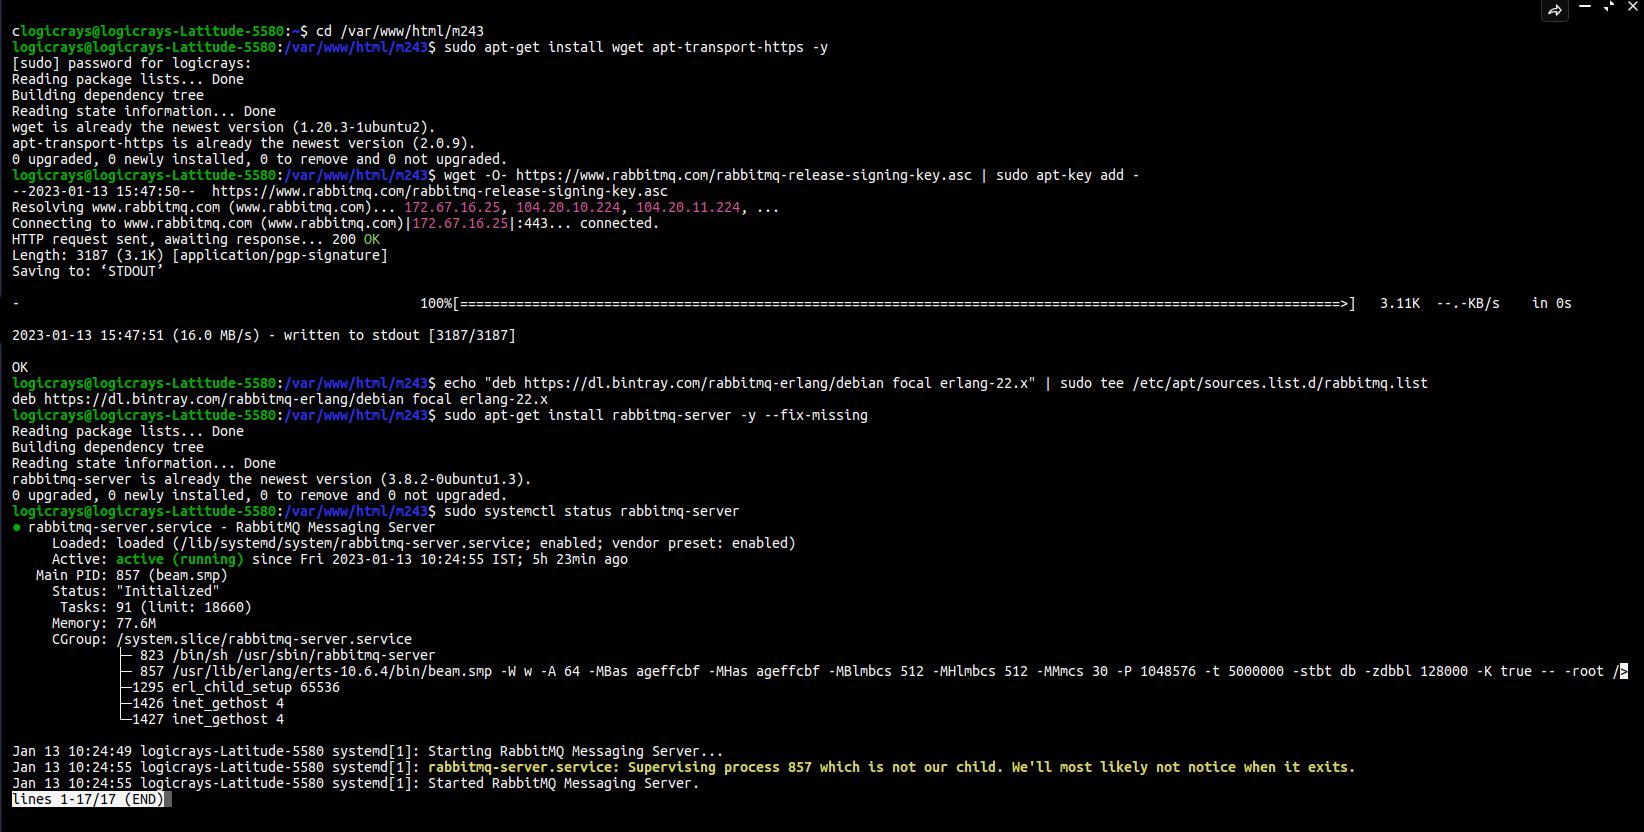This screenshot has width=1644, height=832.
Task: Click the share arrow icon
Action: (1555, 10)
